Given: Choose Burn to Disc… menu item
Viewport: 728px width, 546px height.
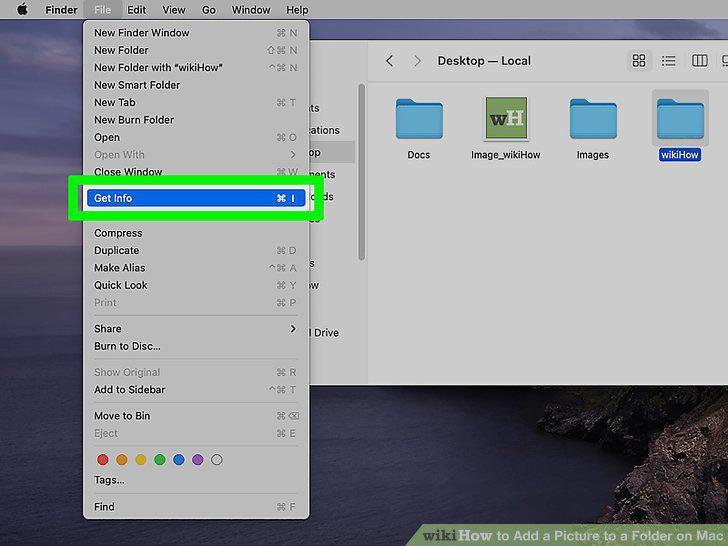Looking at the screenshot, I should coord(195,346).
